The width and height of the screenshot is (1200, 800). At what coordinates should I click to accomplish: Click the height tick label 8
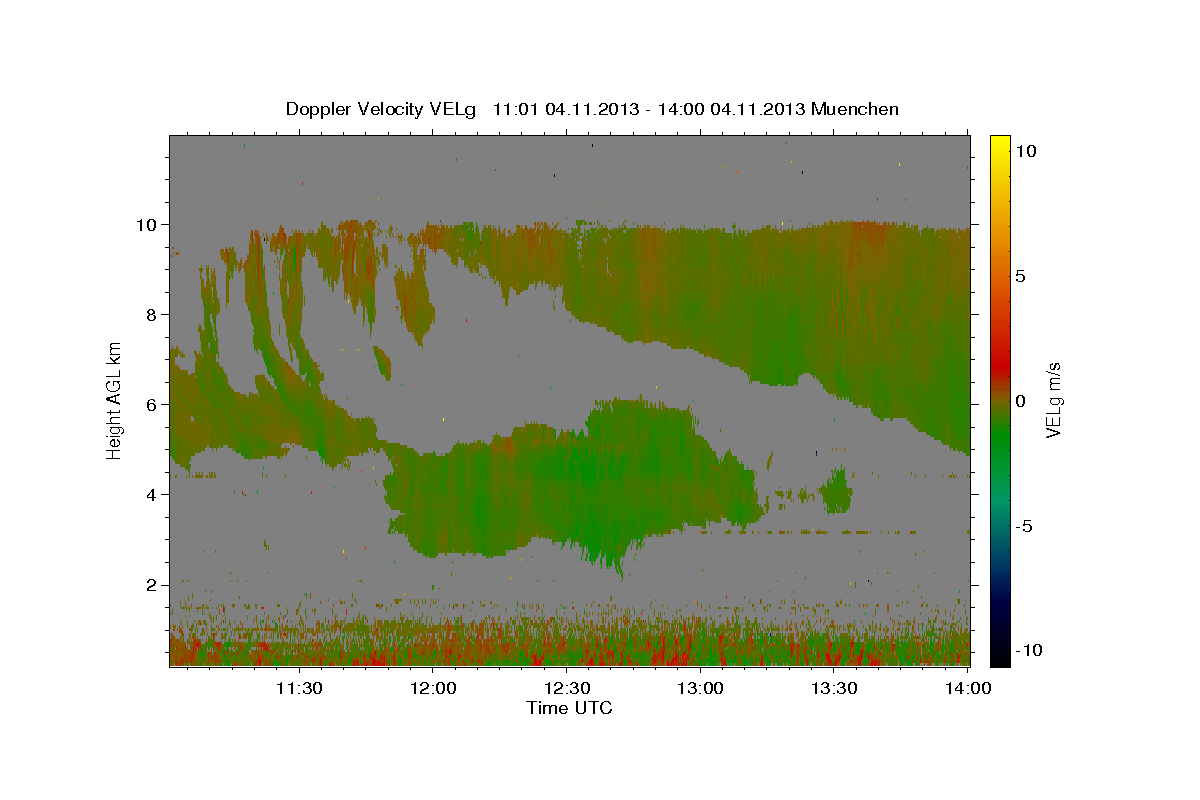152,314
